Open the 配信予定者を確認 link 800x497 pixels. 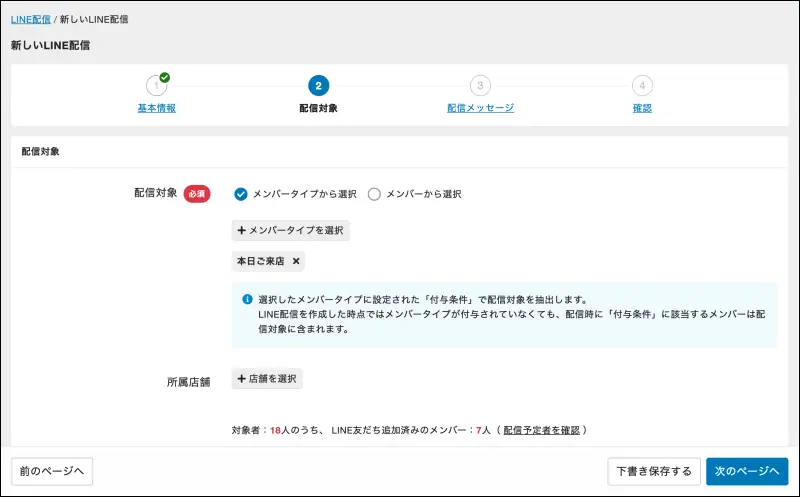coord(541,430)
